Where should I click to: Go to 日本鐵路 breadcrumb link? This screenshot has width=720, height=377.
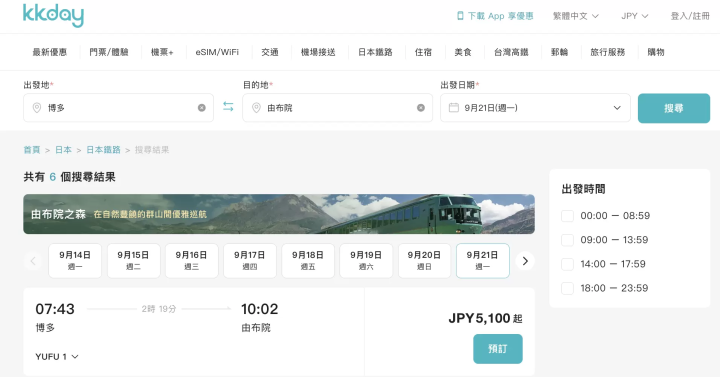[103, 150]
